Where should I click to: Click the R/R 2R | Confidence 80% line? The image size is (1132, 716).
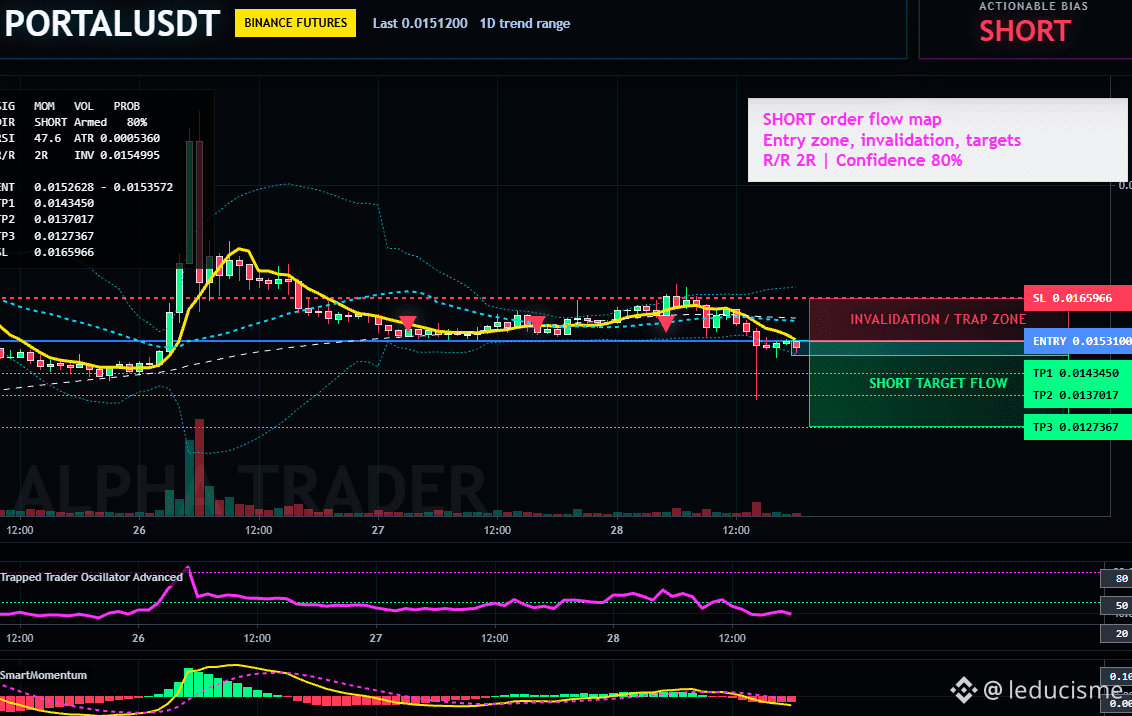click(x=862, y=160)
